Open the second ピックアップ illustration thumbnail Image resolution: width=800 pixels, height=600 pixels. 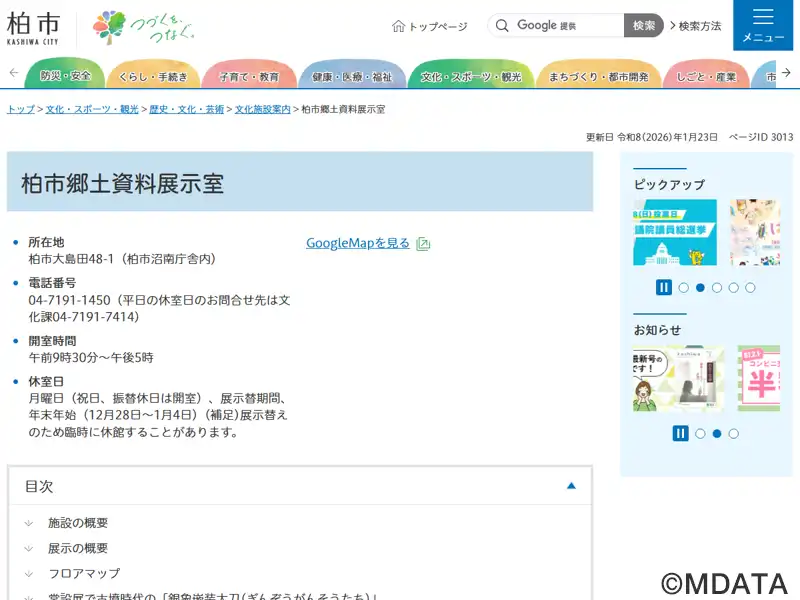[x=755, y=232]
